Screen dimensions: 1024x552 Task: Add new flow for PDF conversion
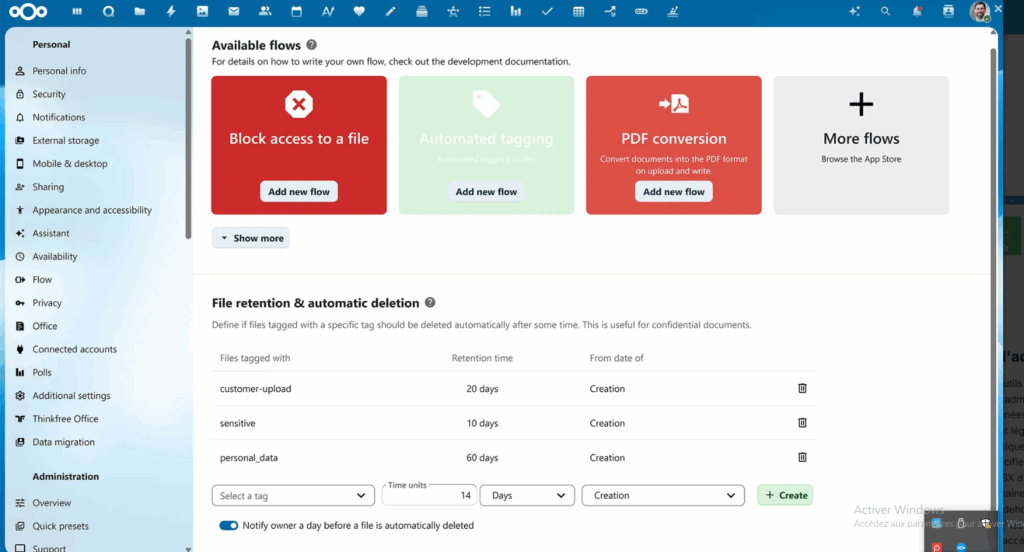click(x=674, y=192)
